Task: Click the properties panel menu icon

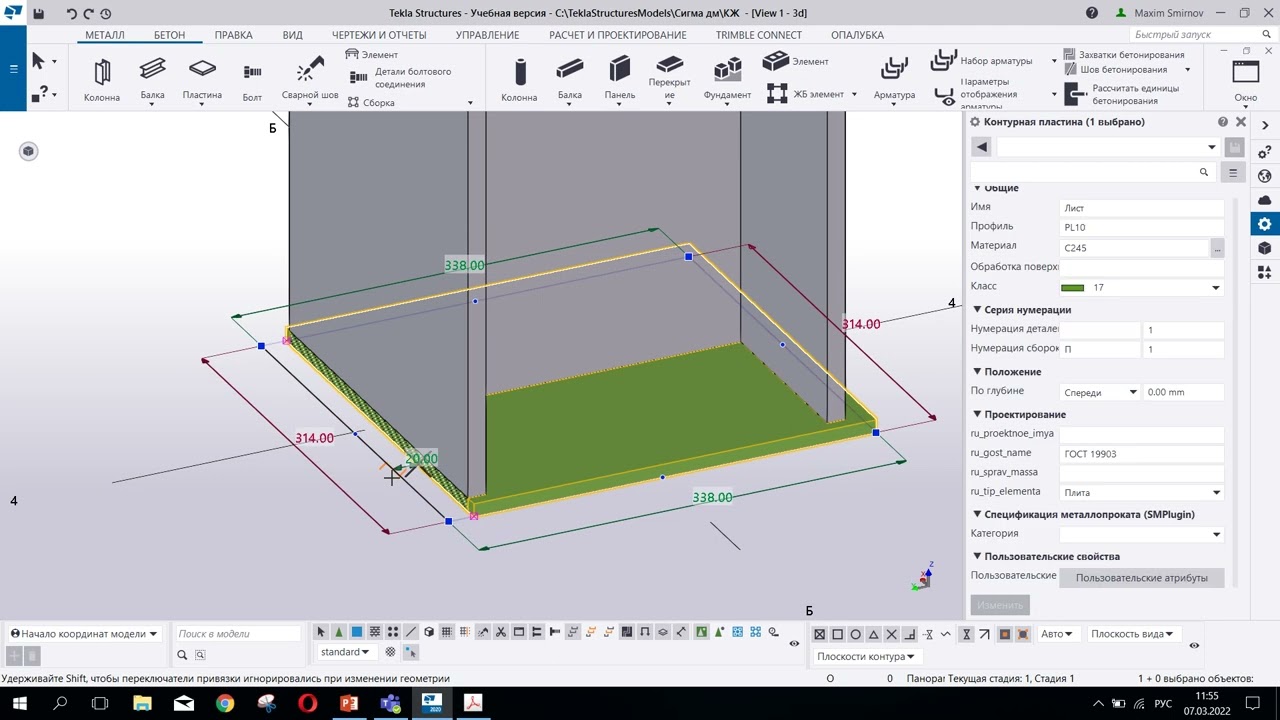Action: pyautogui.click(x=1233, y=173)
